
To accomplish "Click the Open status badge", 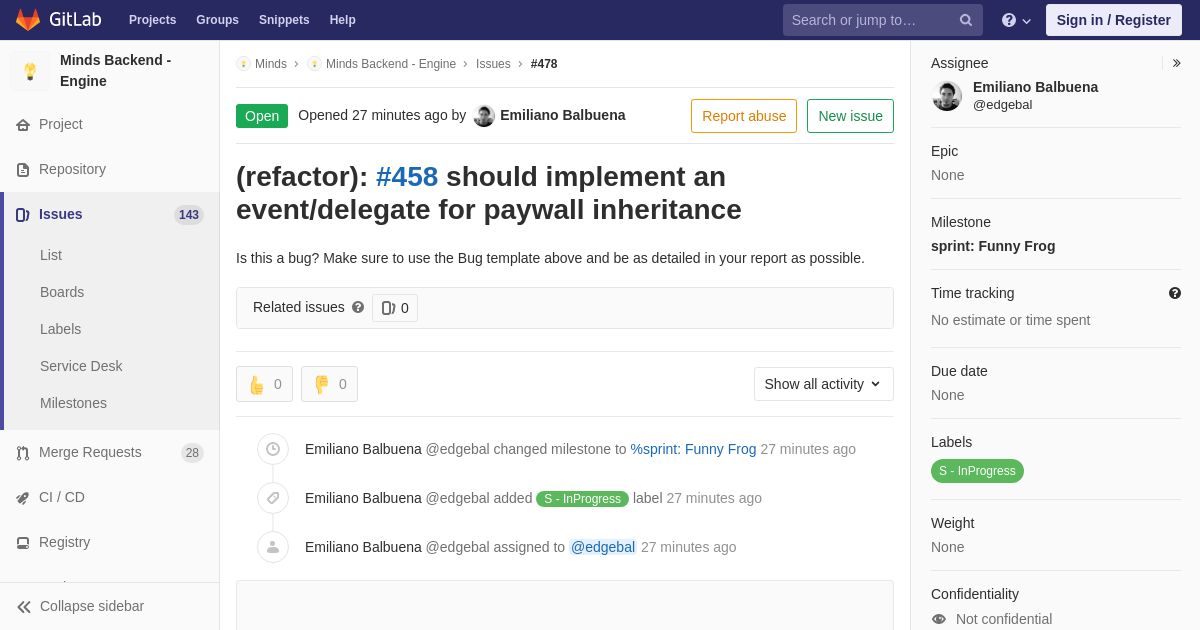I will point(262,116).
